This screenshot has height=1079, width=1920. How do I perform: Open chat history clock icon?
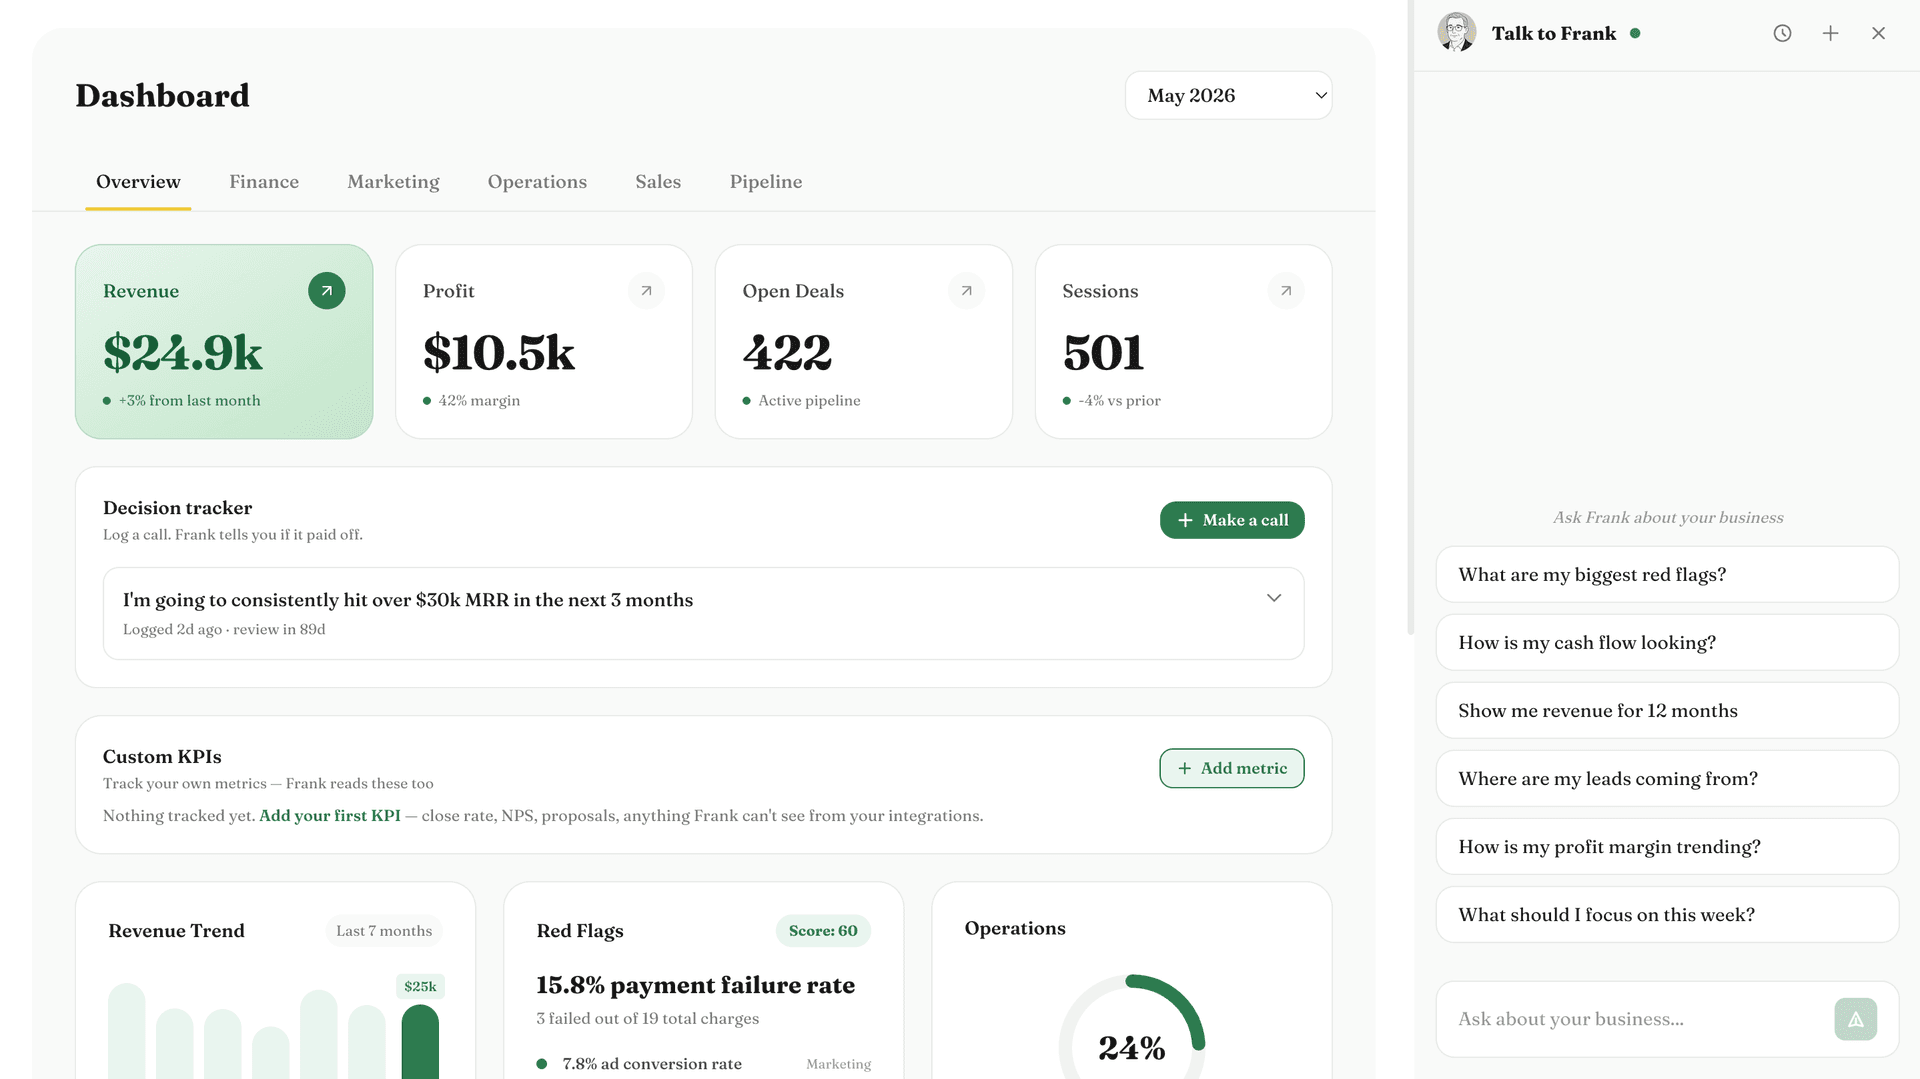(x=1782, y=33)
